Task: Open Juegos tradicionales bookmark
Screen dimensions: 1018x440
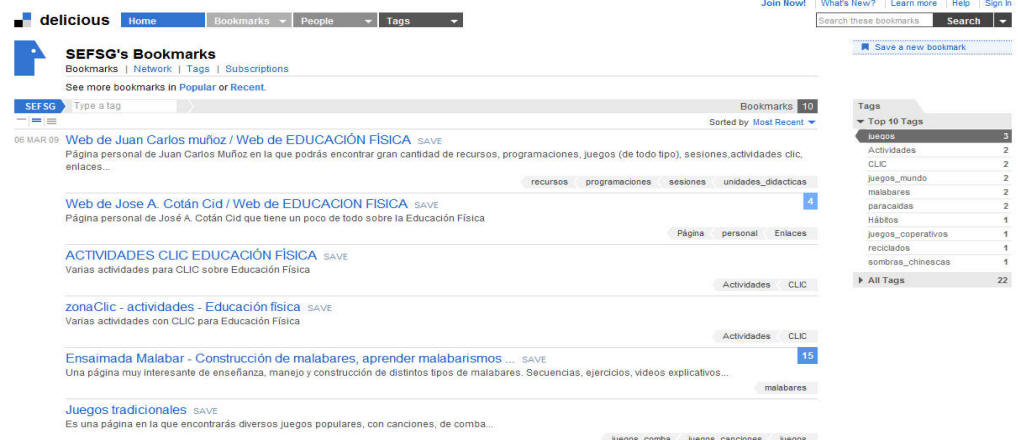Action: (x=126, y=409)
